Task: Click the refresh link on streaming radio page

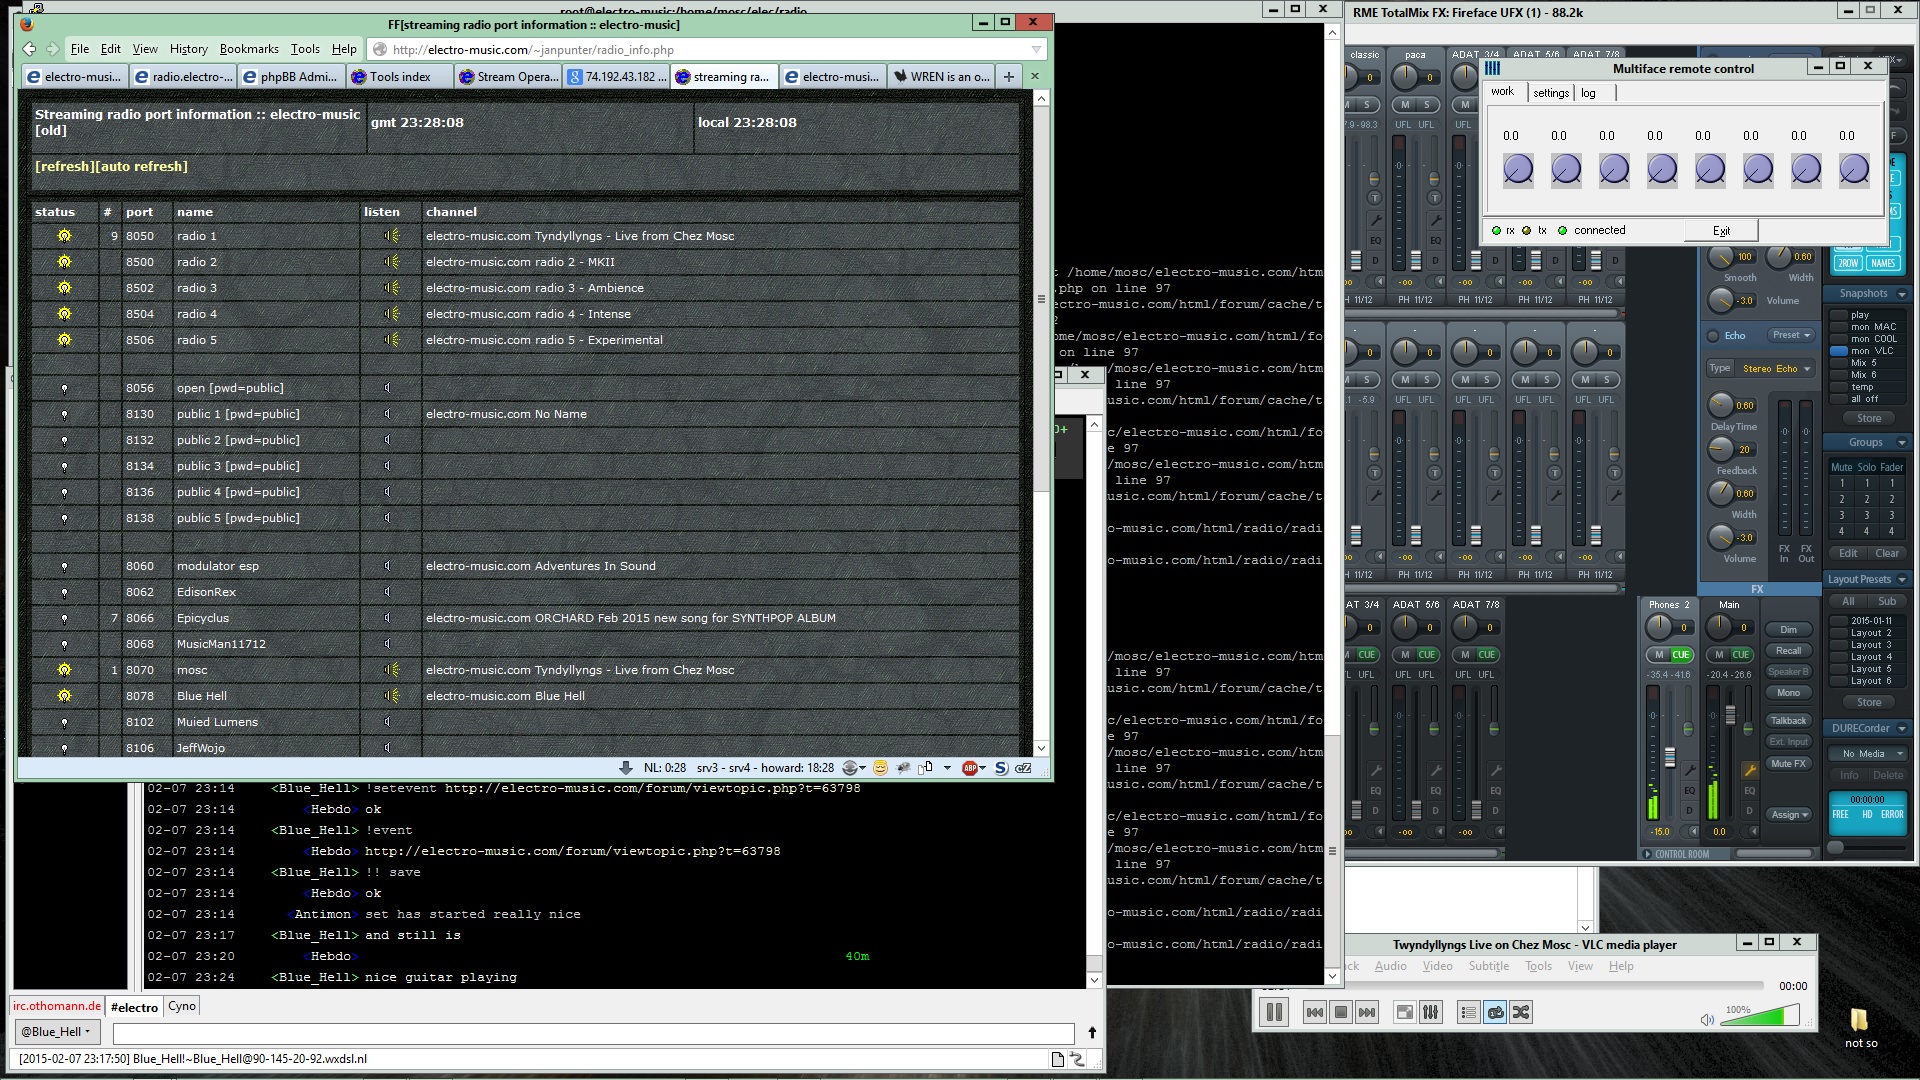Action: coord(61,166)
